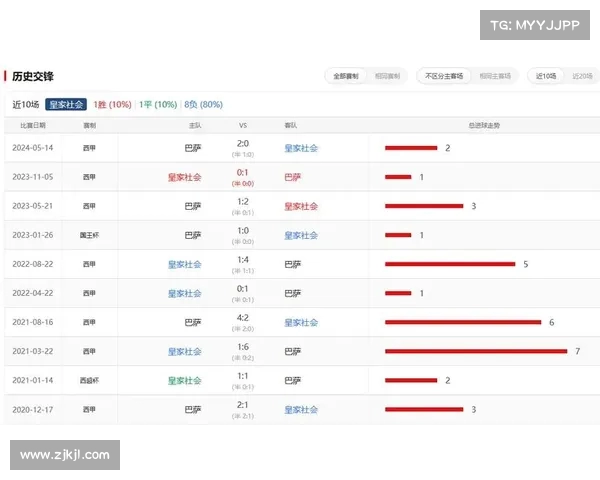Click the 历史交锋 section heading
This screenshot has width=600, height=480.
point(33,76)
